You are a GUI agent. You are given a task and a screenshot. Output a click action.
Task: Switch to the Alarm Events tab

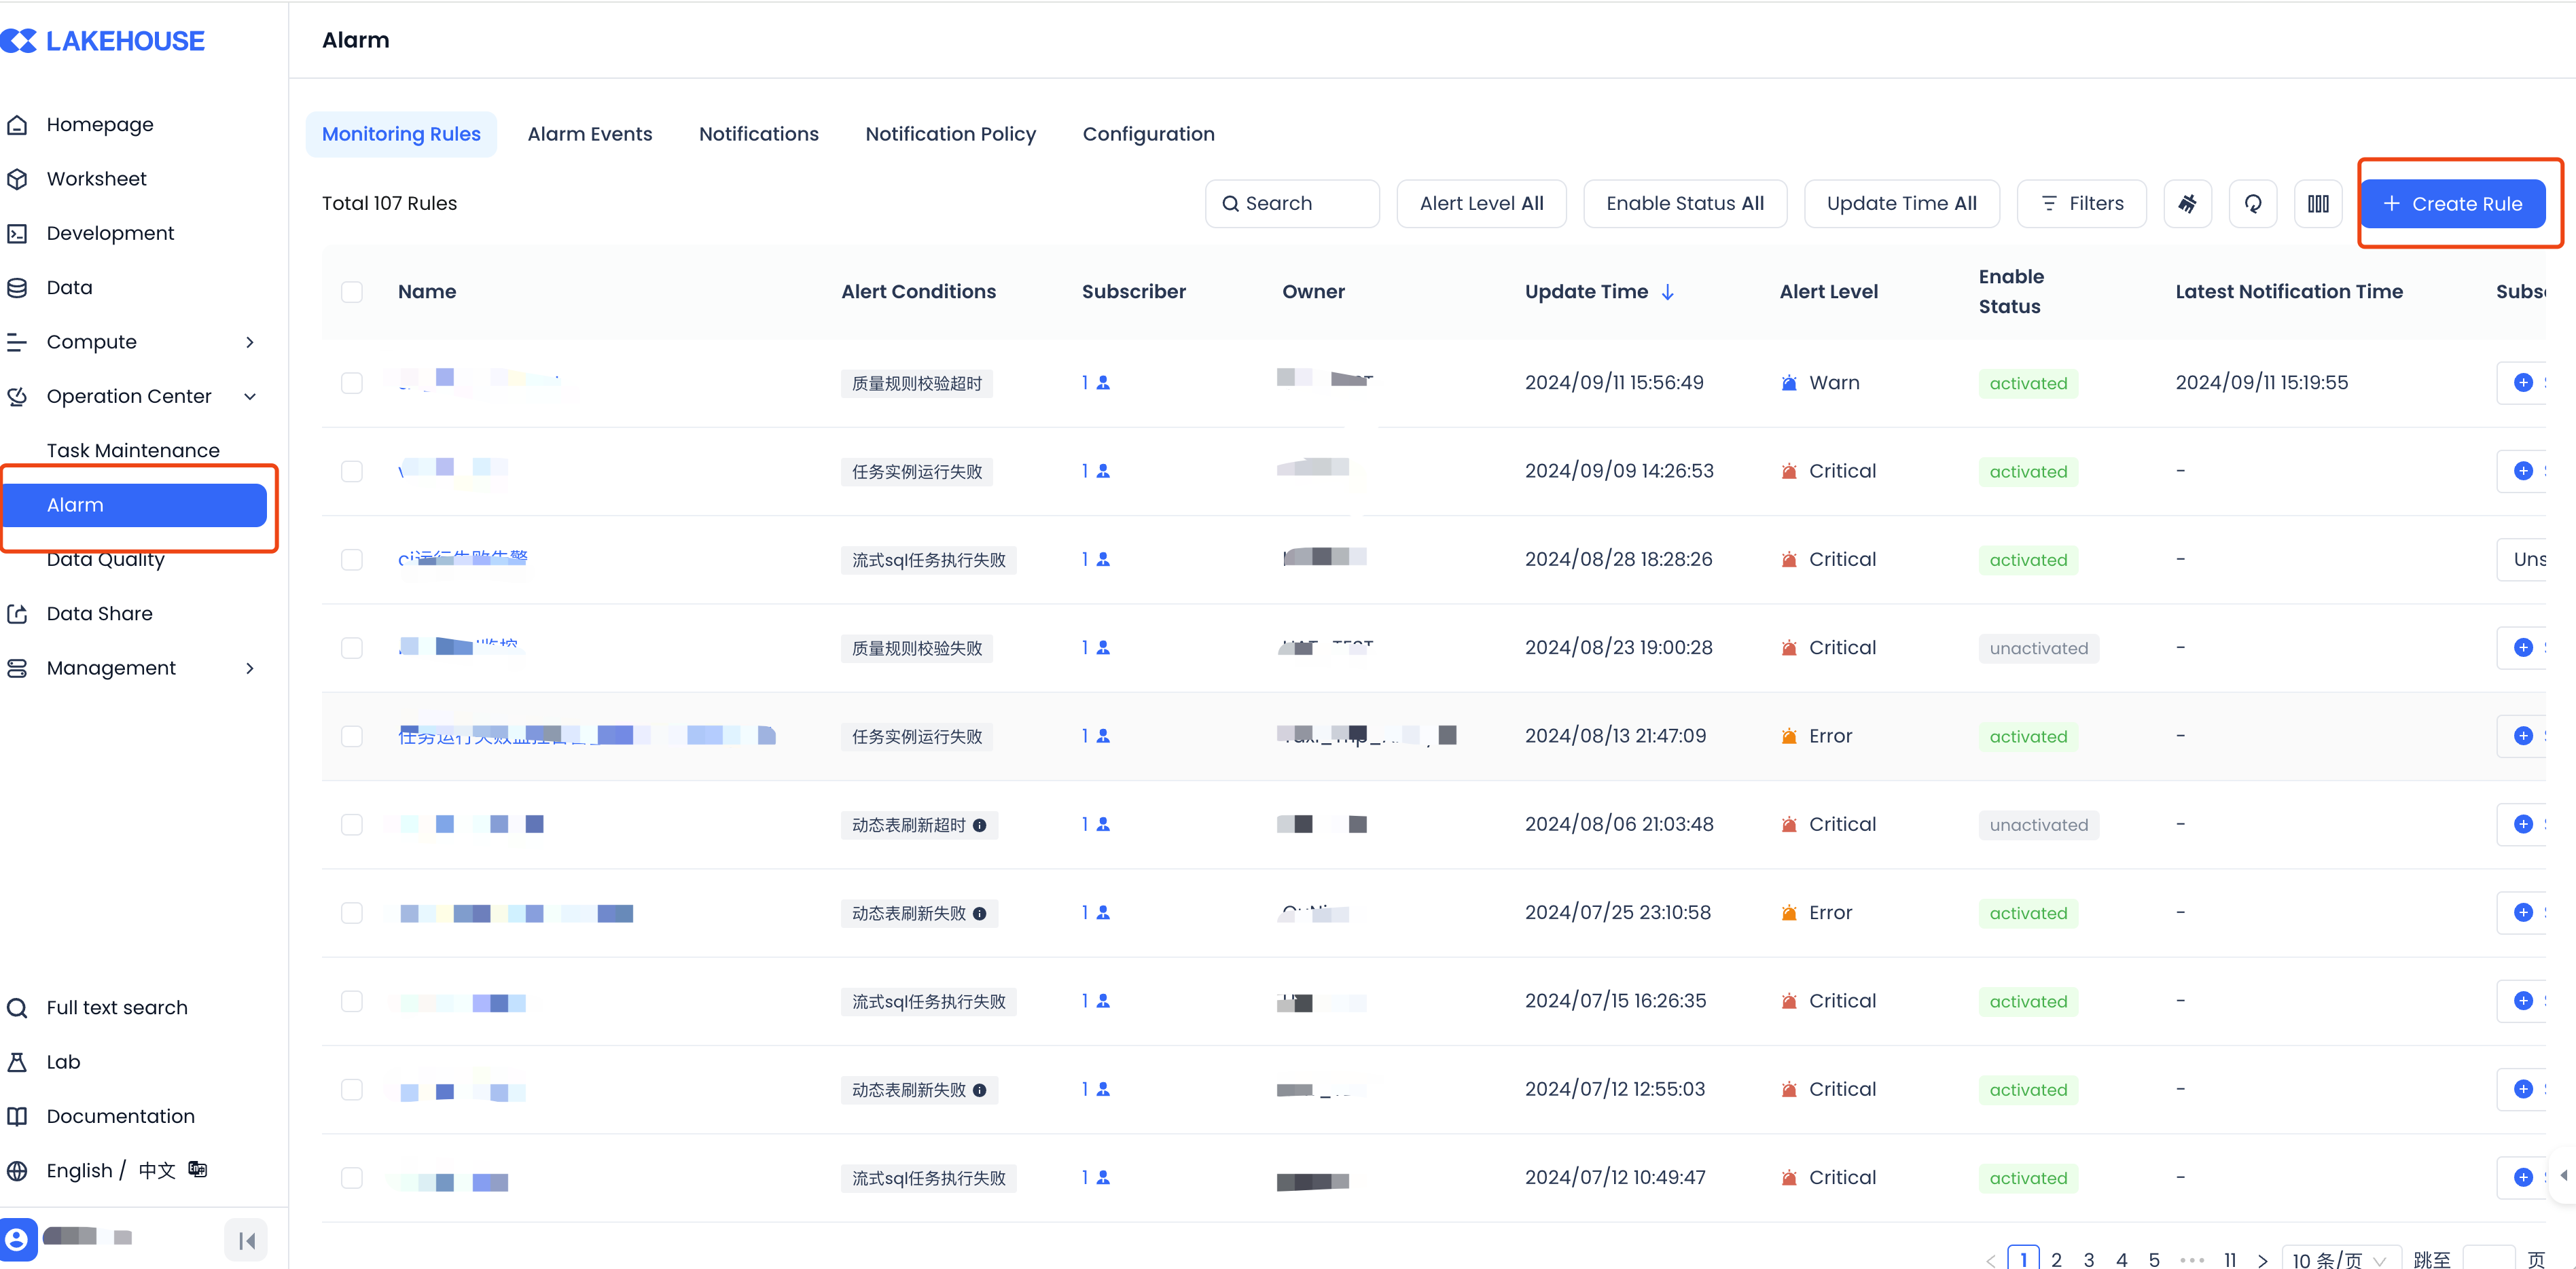point(590,134)
